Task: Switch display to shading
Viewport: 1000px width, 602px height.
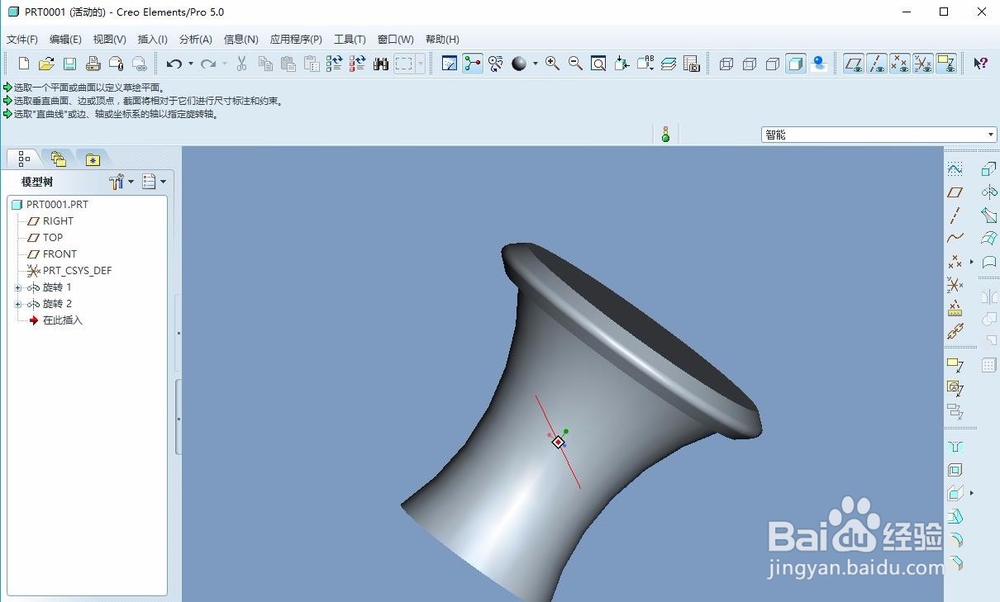Action: (x=795, y=64)
